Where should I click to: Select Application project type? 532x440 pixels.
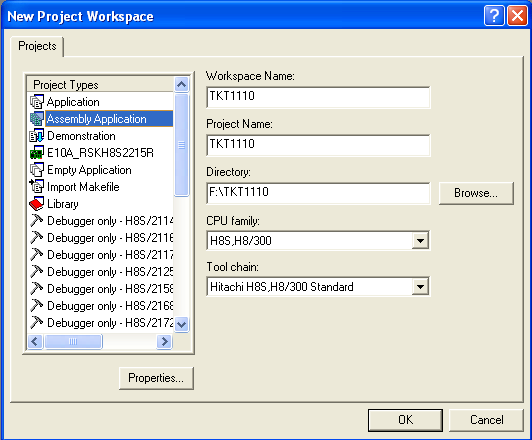point(73,102)
